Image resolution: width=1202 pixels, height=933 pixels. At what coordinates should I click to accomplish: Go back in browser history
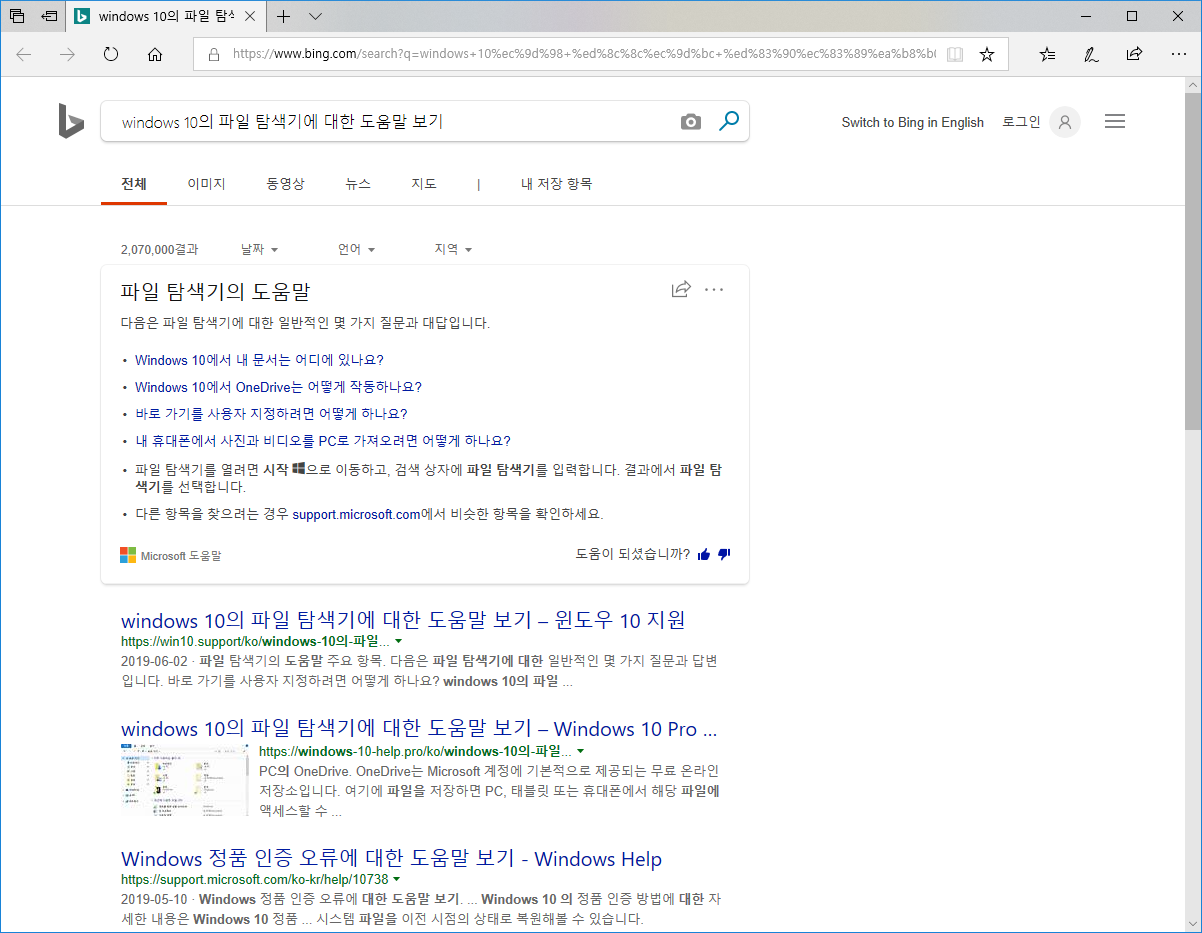[24, 55]
